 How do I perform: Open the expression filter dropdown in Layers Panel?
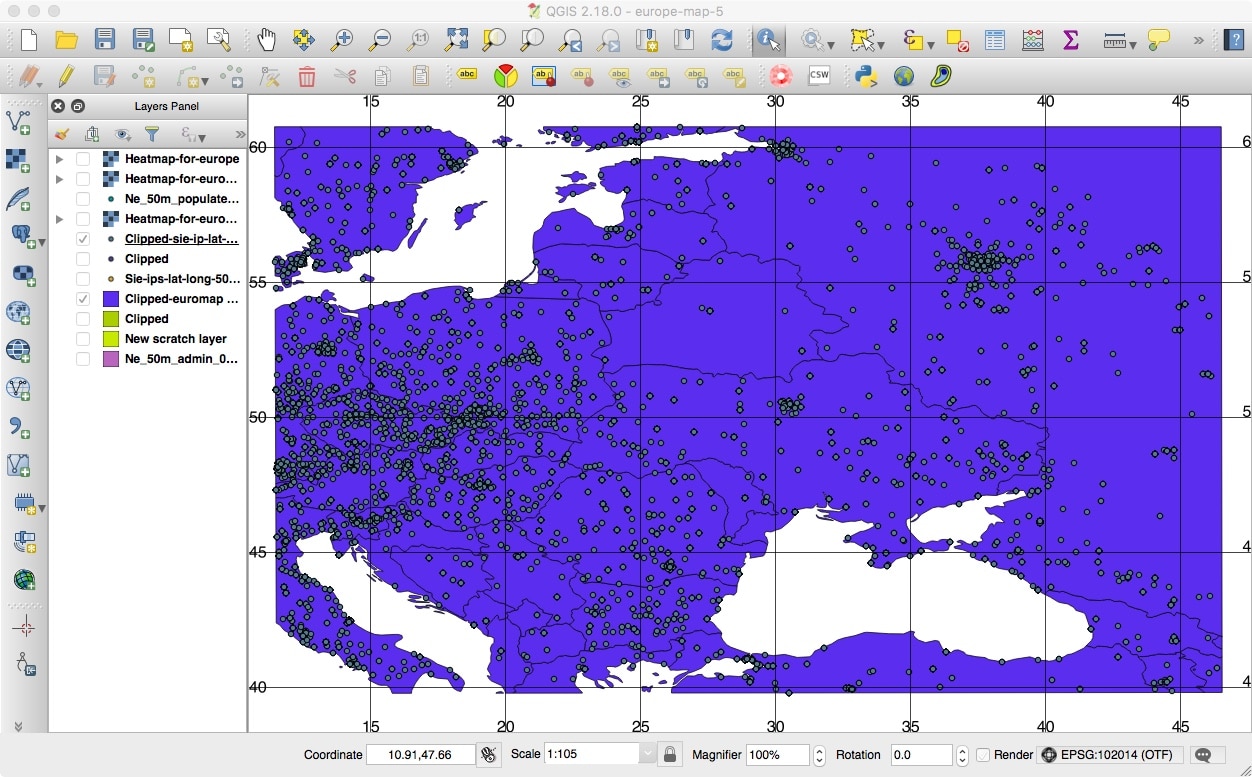coord(190,133)
